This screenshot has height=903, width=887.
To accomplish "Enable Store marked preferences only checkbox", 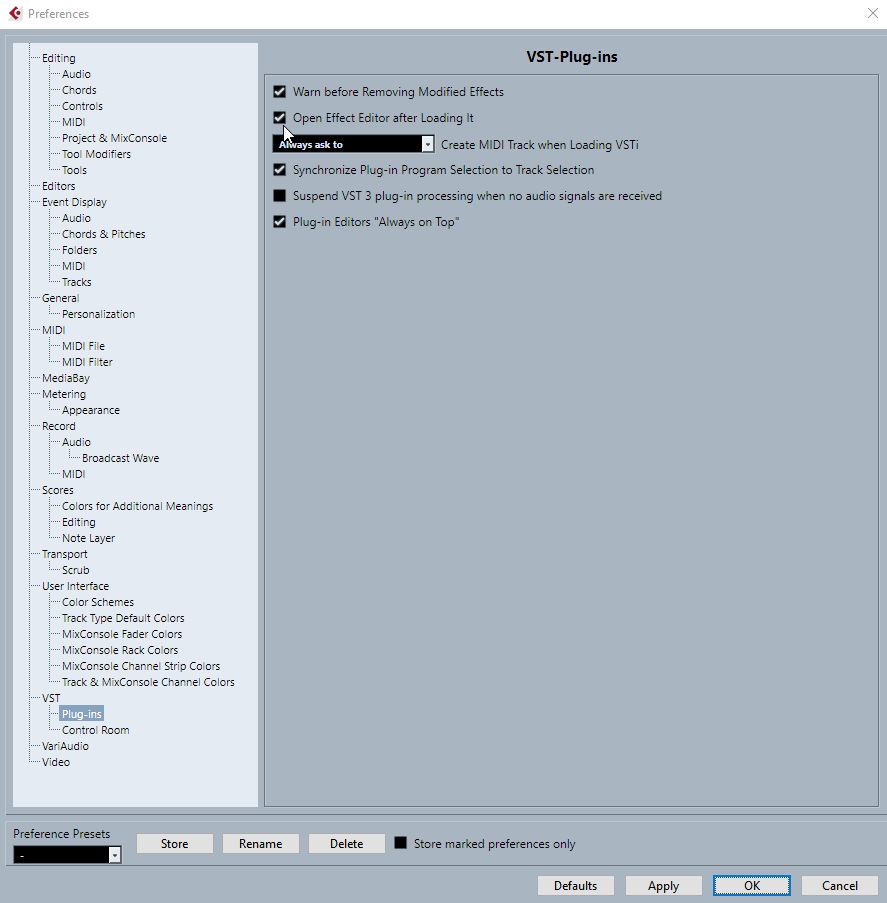I will click(400, 843).
